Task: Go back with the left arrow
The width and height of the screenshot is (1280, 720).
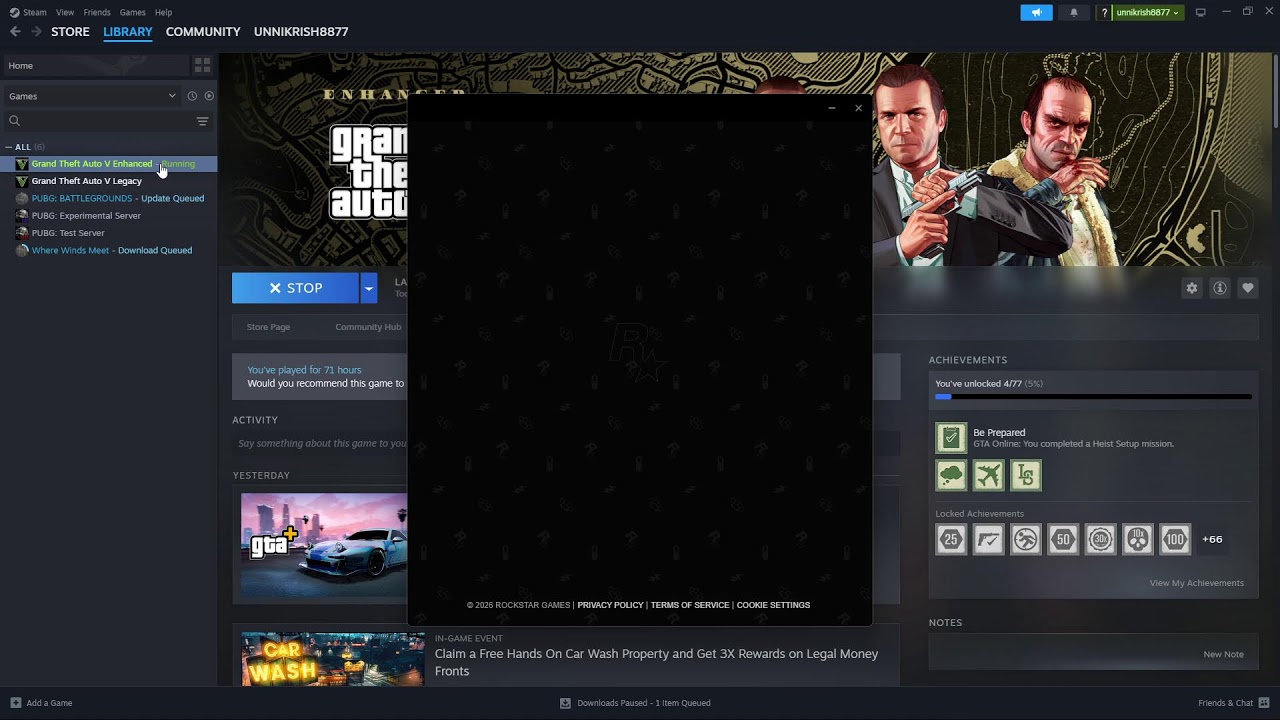Action: click(x=15, y=32)
